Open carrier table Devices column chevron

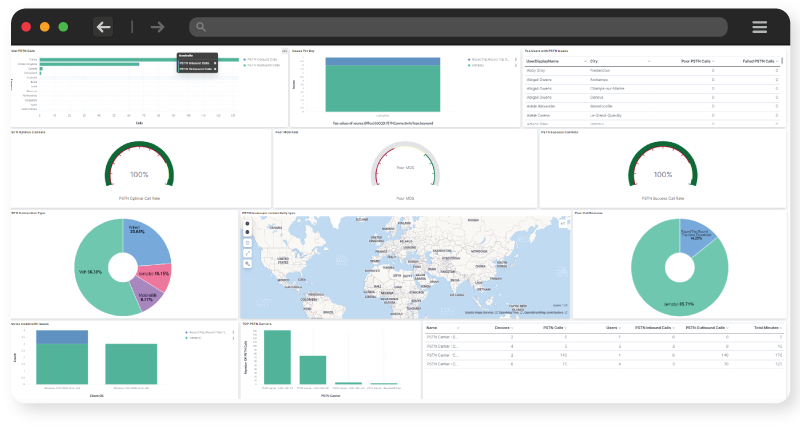click(512, 328)
